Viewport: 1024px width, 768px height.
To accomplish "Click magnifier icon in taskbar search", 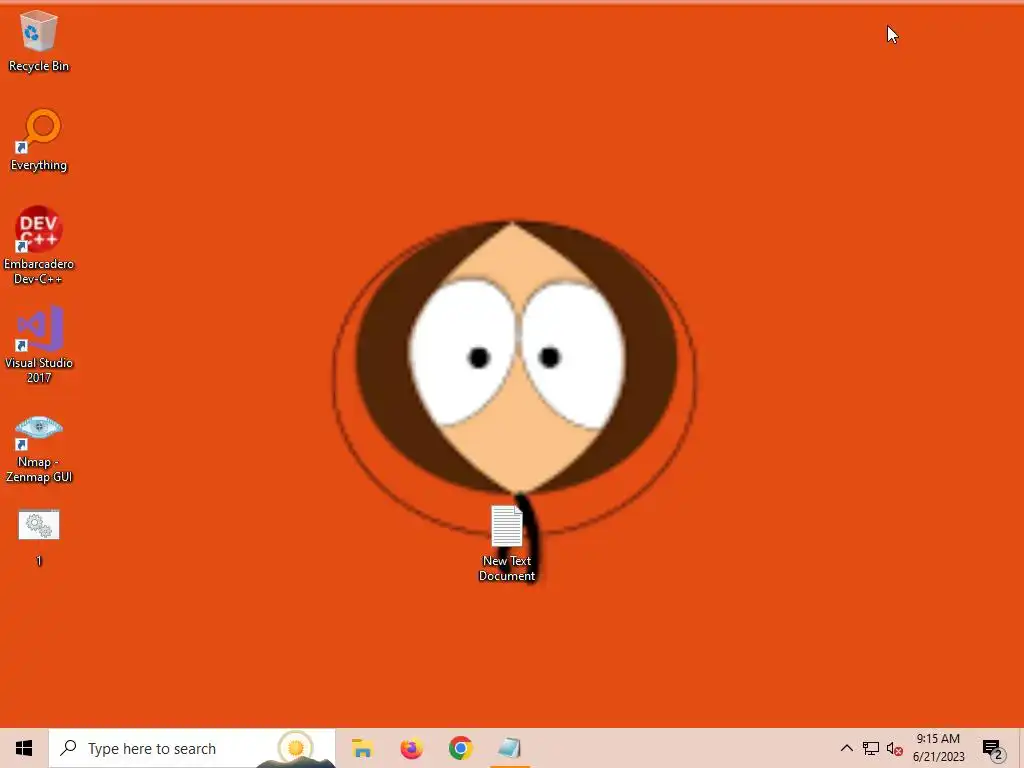I will [x=68, y=748].
